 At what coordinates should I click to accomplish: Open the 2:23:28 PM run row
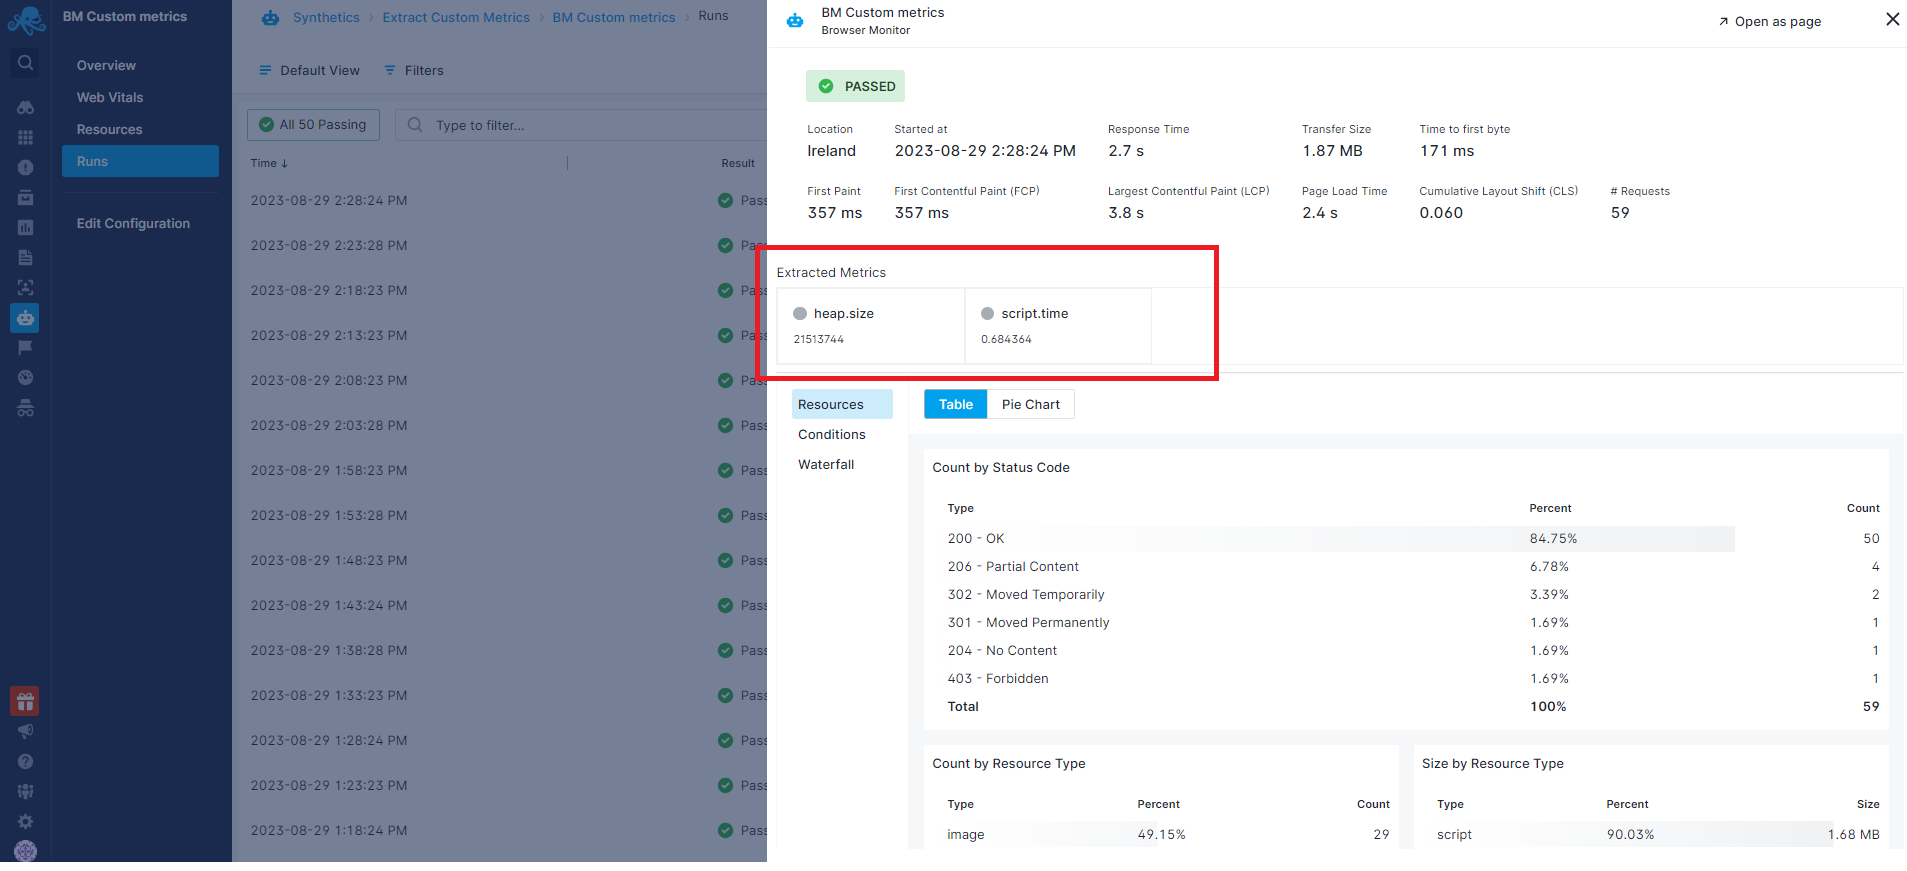tap(500, 245)
